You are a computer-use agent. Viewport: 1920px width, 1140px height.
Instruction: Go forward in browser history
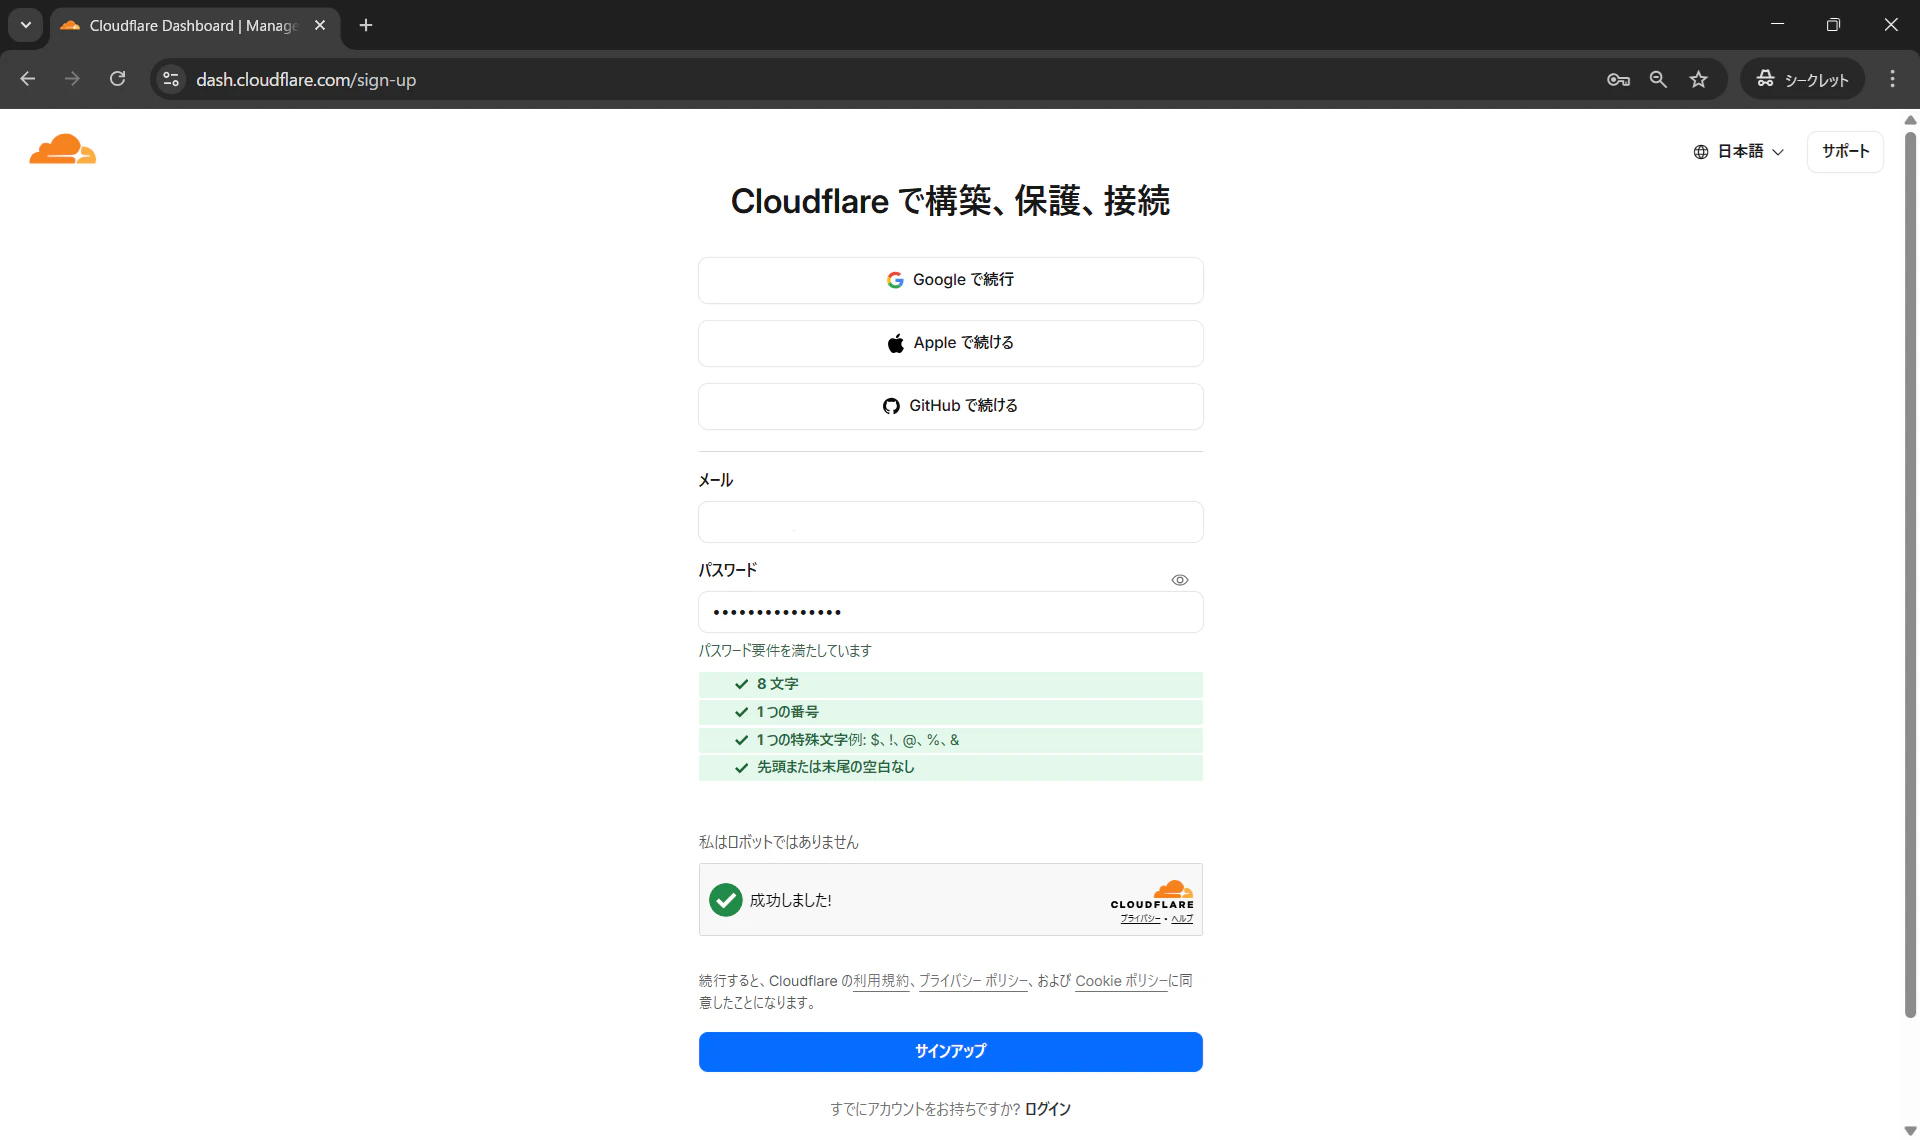click(72, 79)
